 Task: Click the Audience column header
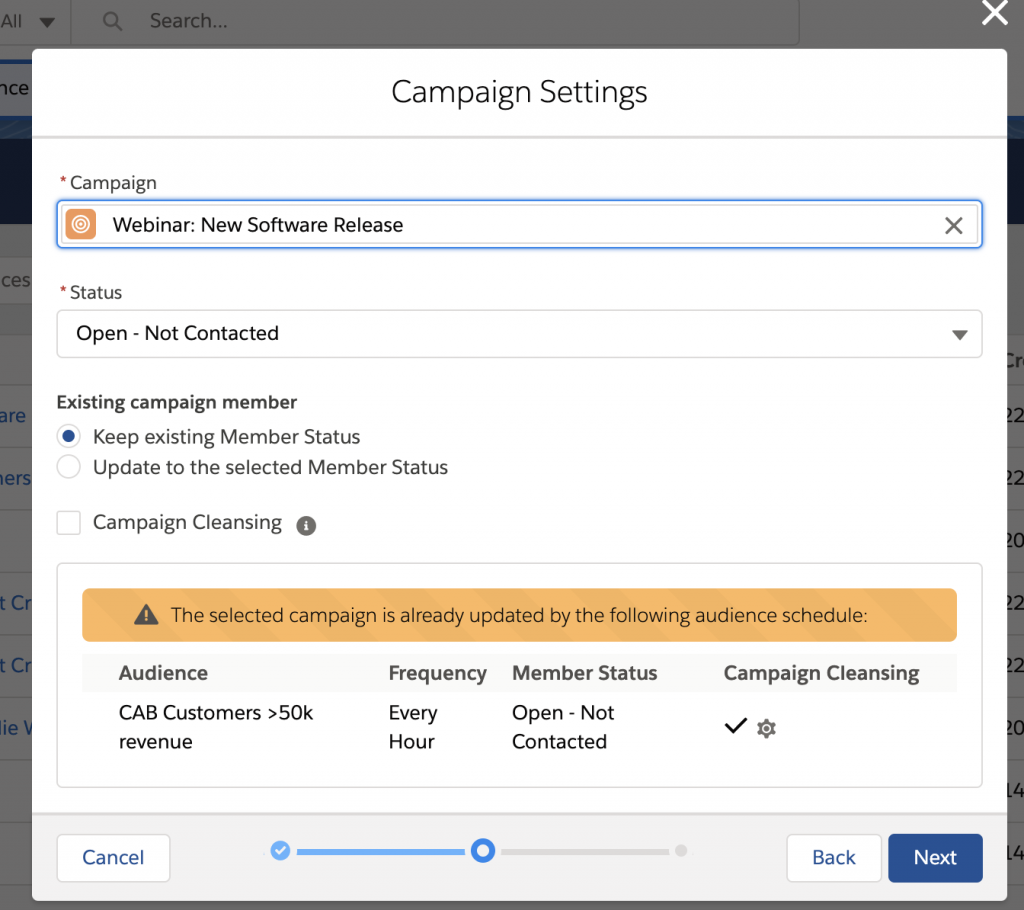163,673
